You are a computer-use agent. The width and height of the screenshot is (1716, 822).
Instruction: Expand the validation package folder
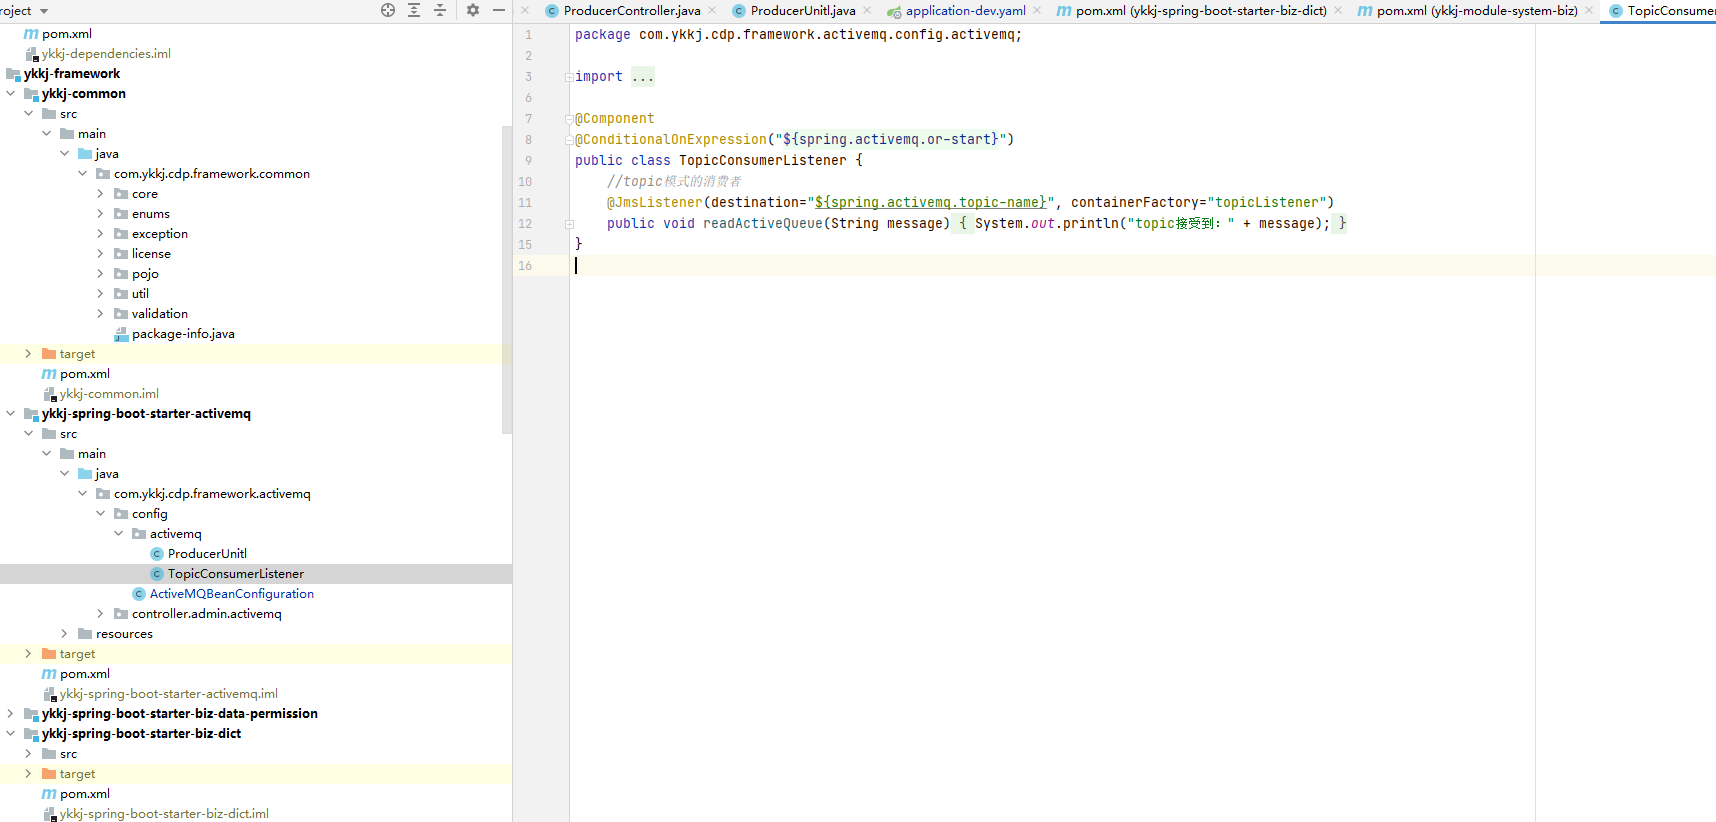[x=100, y=313]
